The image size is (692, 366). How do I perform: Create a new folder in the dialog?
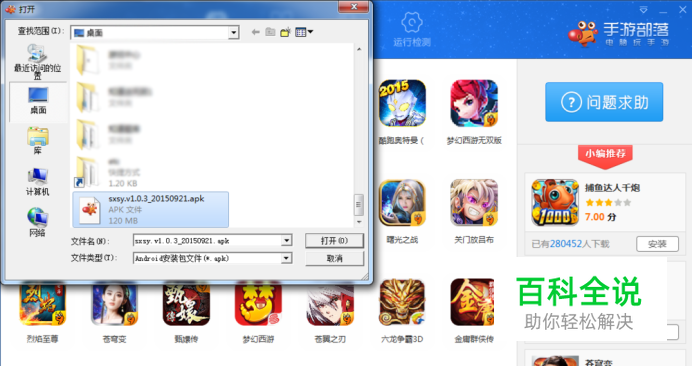click(285, 32)
